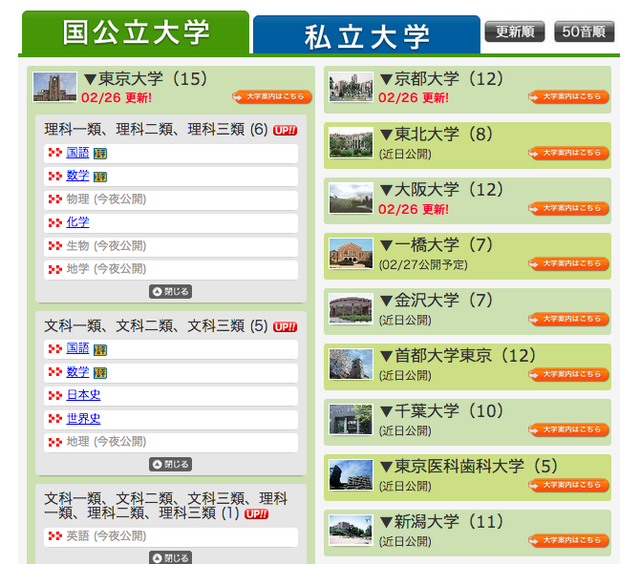The image size is (640, 564).
Task: Click the red arrows icon beside 化学
Action: [x=55, y=222]
